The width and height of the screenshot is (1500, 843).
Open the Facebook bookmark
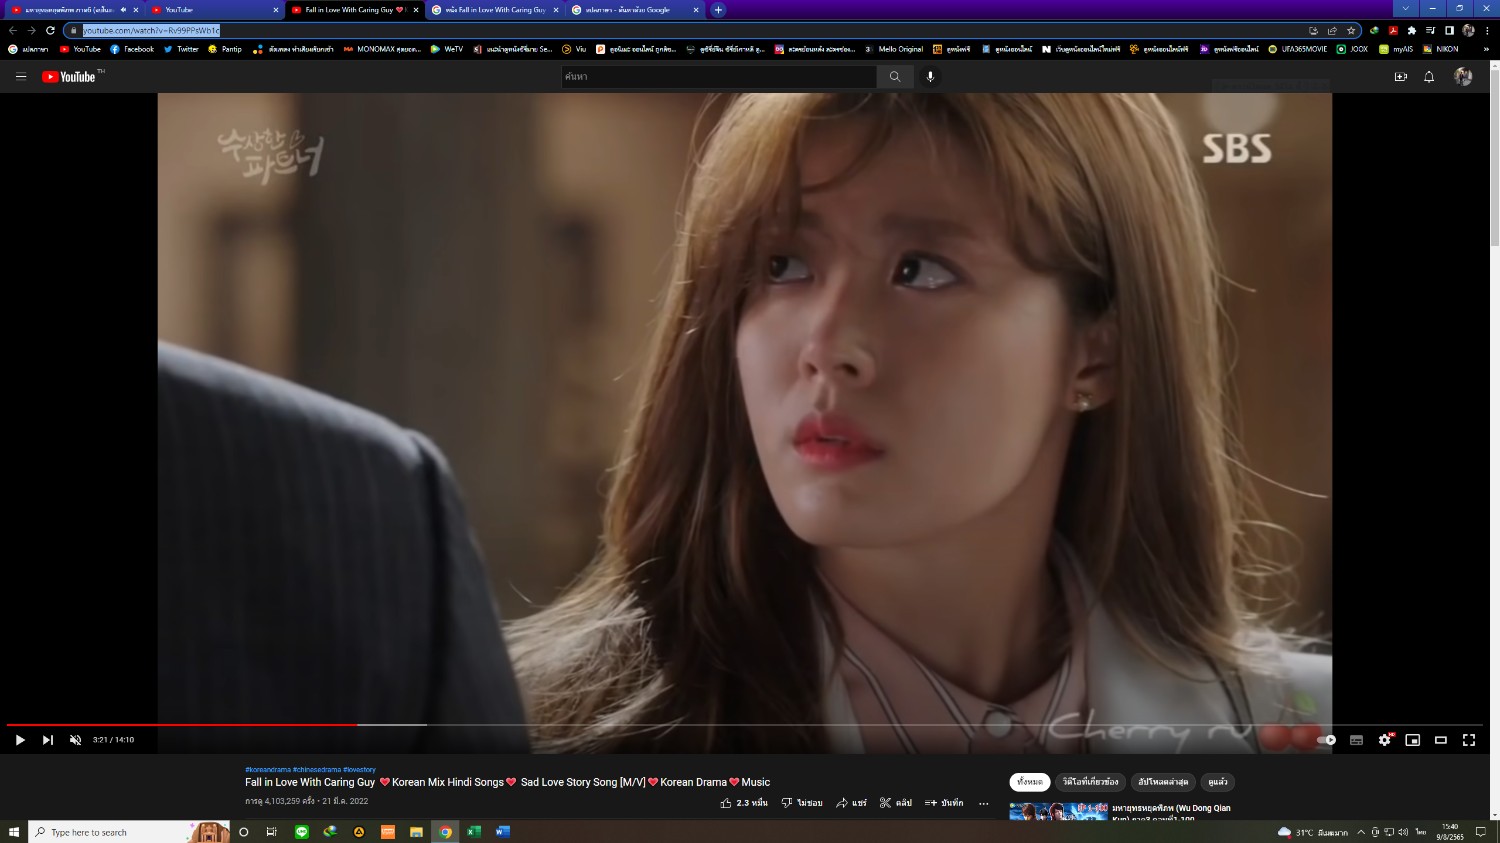pos(132,49)
